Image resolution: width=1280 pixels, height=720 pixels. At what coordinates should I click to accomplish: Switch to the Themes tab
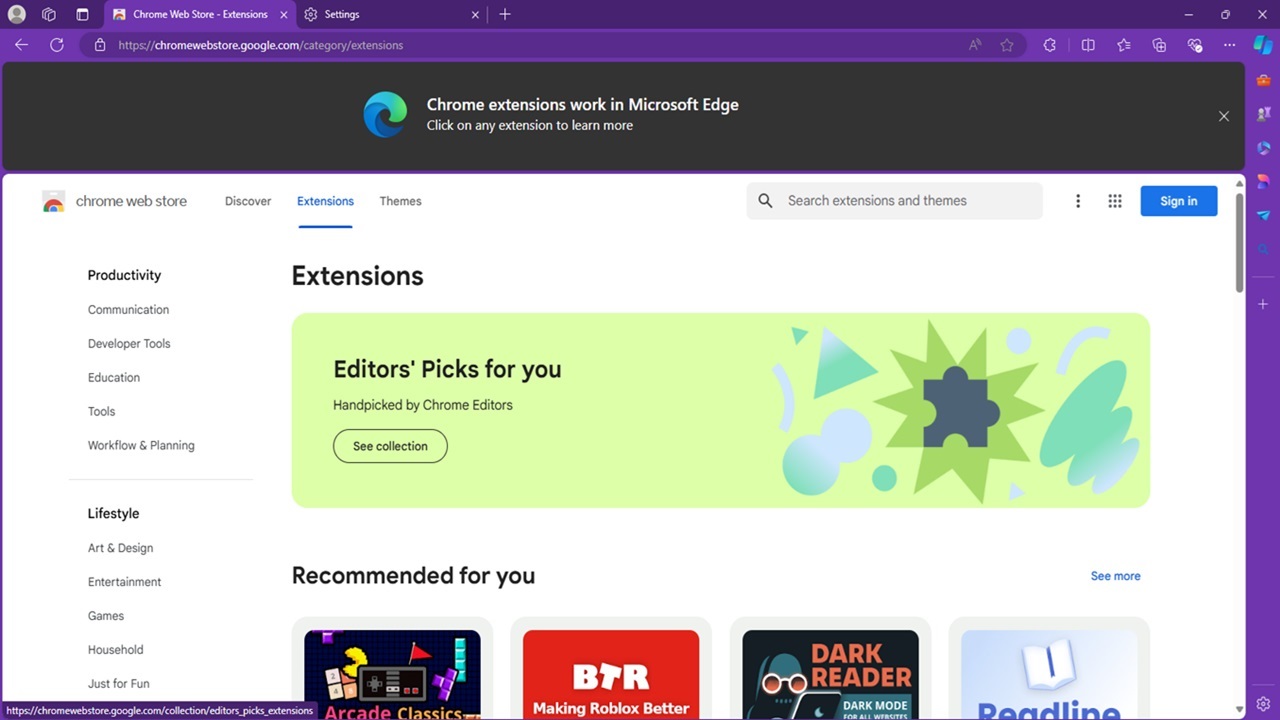pos(400,201)
